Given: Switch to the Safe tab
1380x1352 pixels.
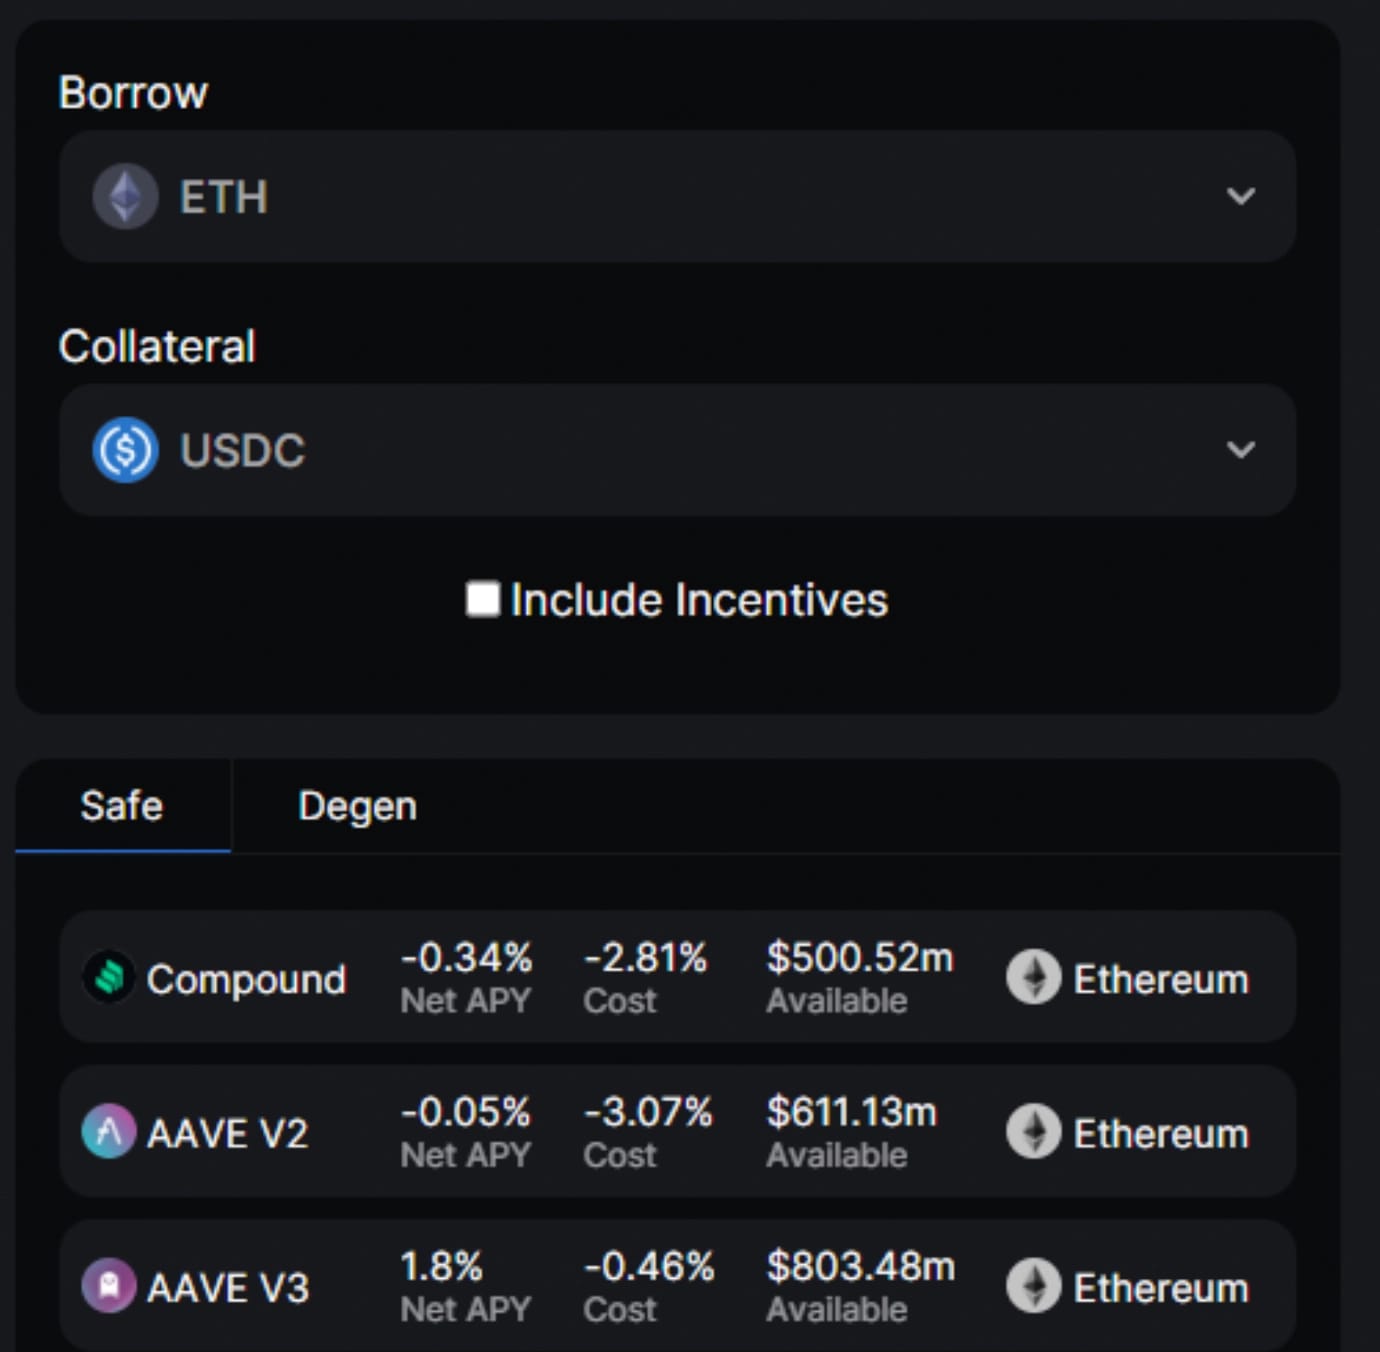Looking at the screenshot, I should (x=122, y=806).
